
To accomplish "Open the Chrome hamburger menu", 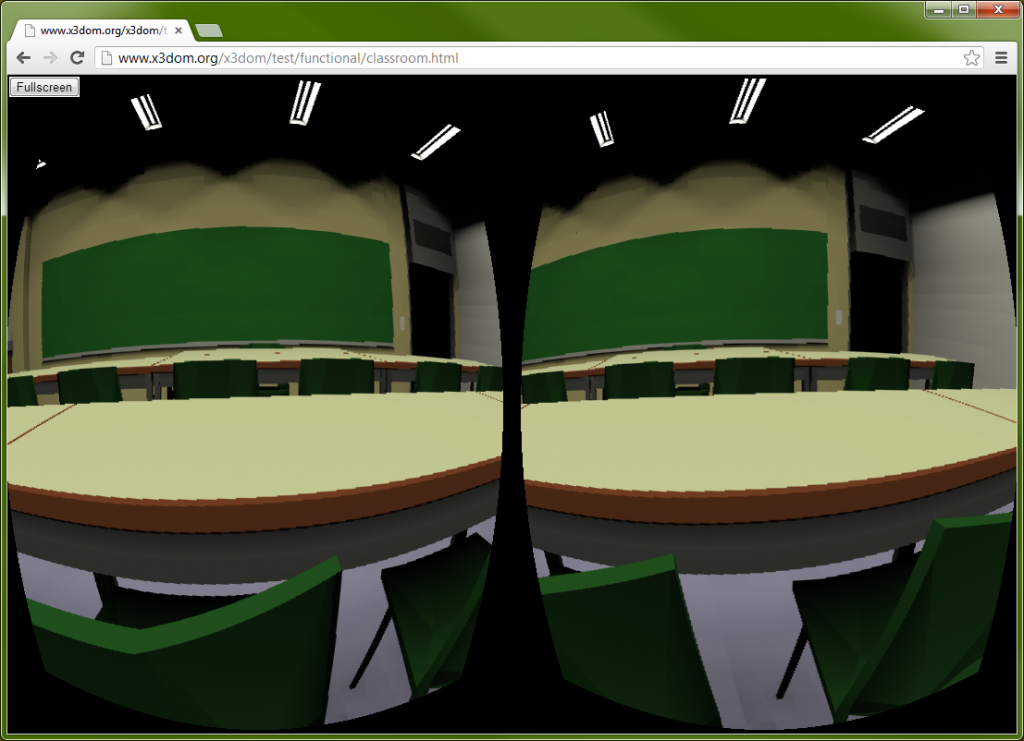I will 1001,57.
